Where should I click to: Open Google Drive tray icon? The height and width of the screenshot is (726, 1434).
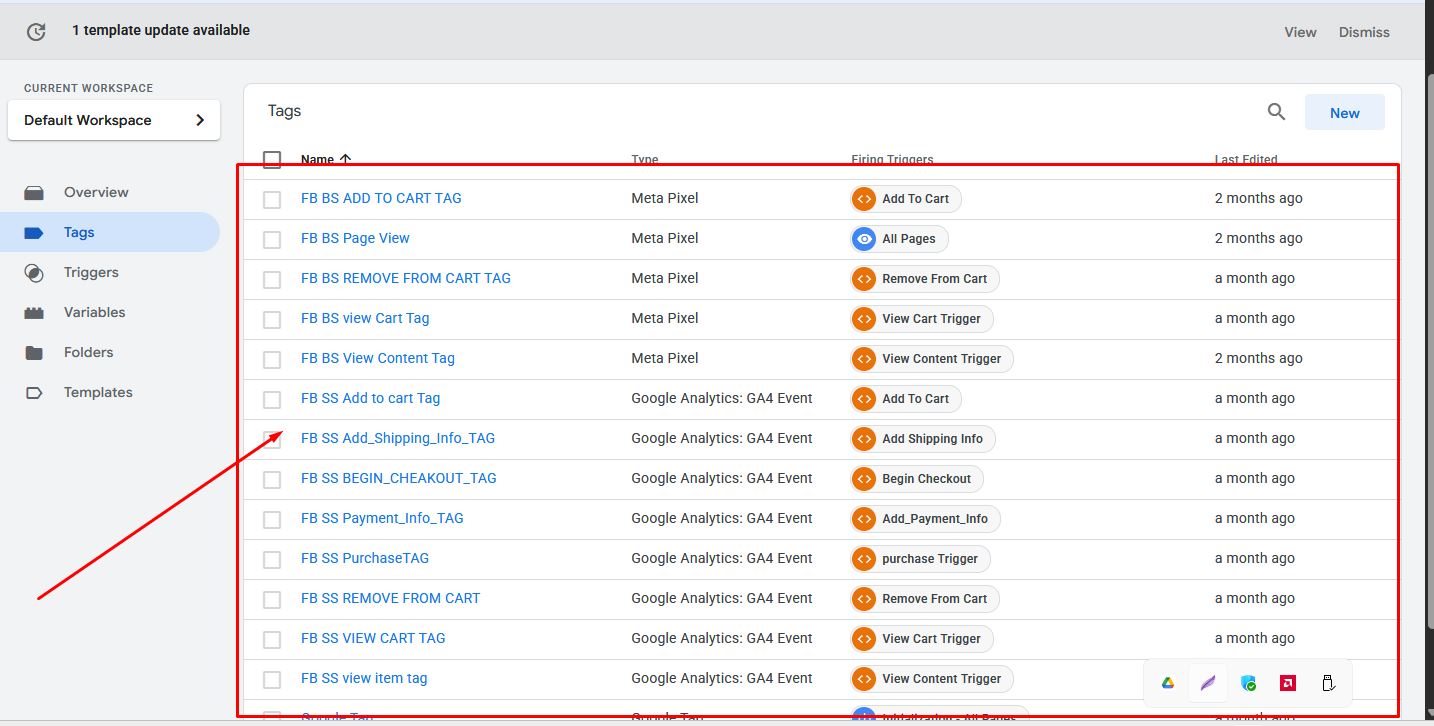(1167, 683)
